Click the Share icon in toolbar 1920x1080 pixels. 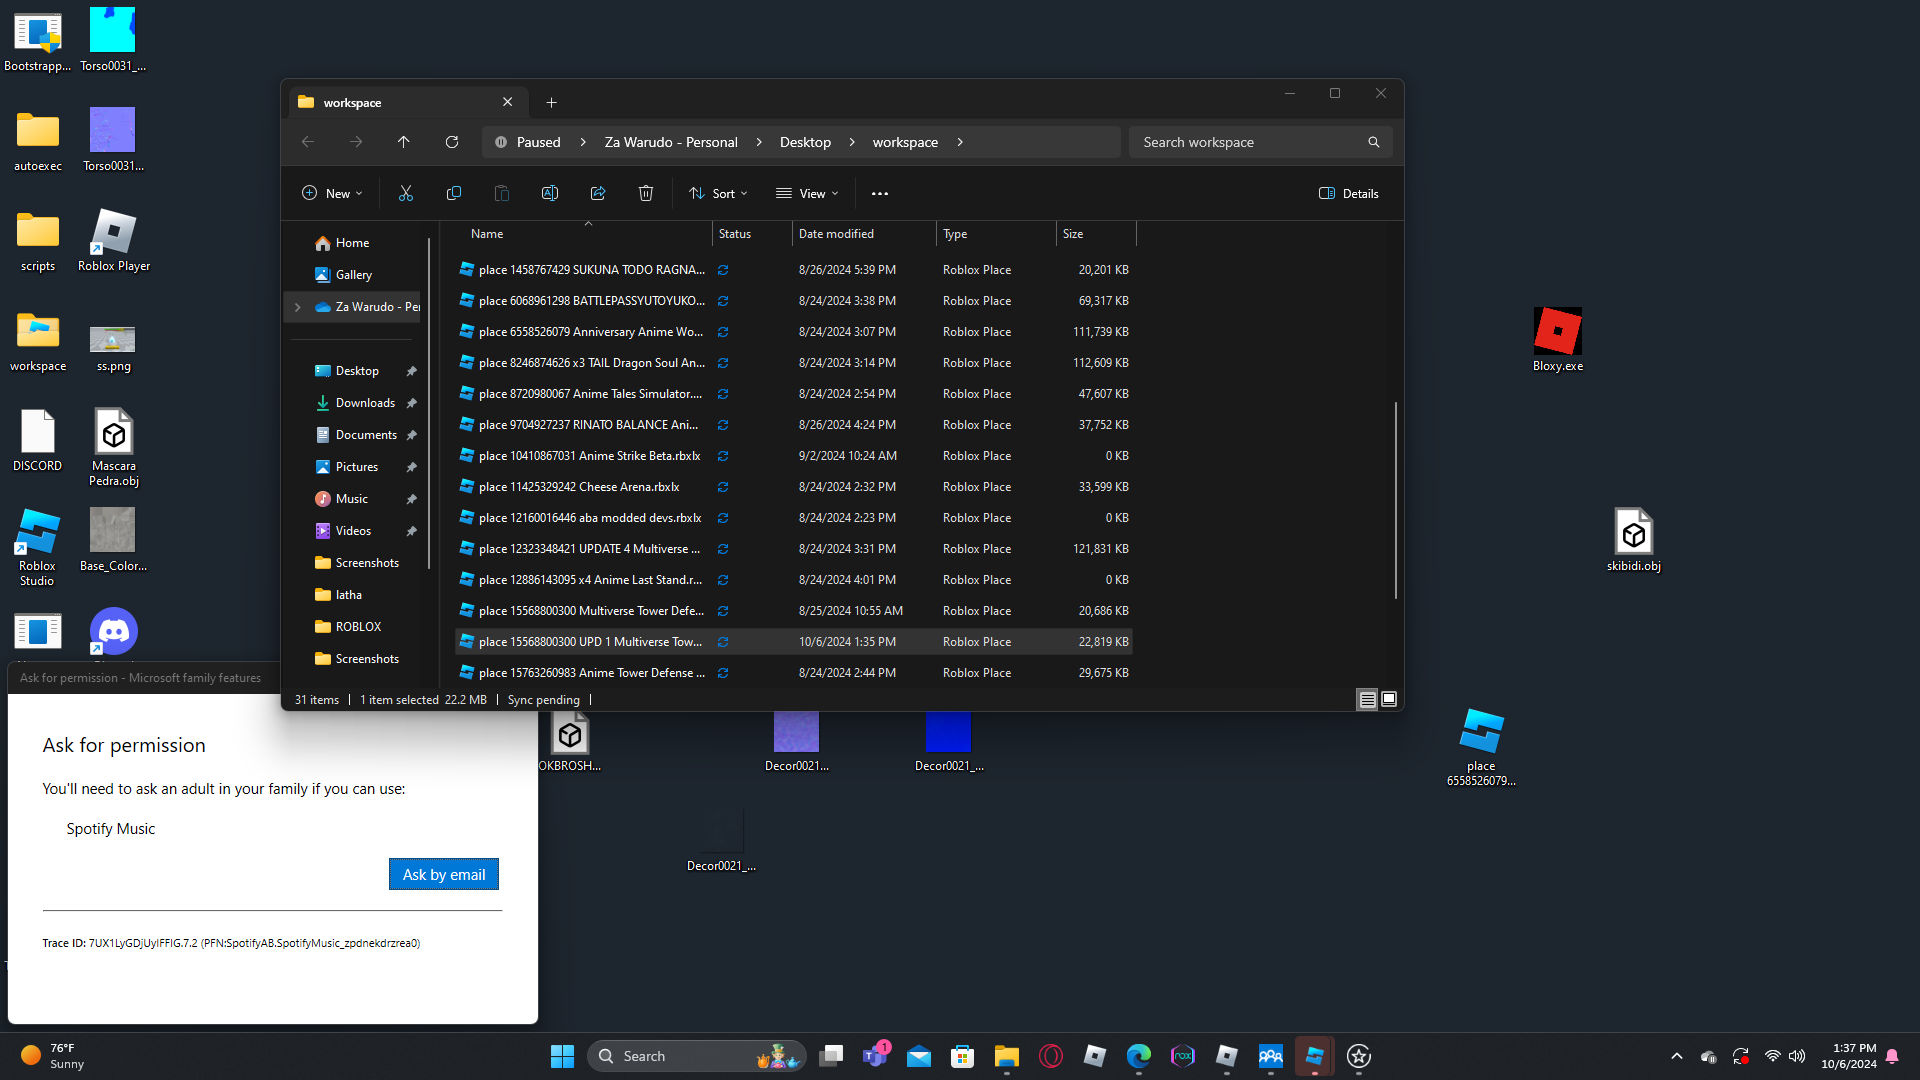point(597,193)
